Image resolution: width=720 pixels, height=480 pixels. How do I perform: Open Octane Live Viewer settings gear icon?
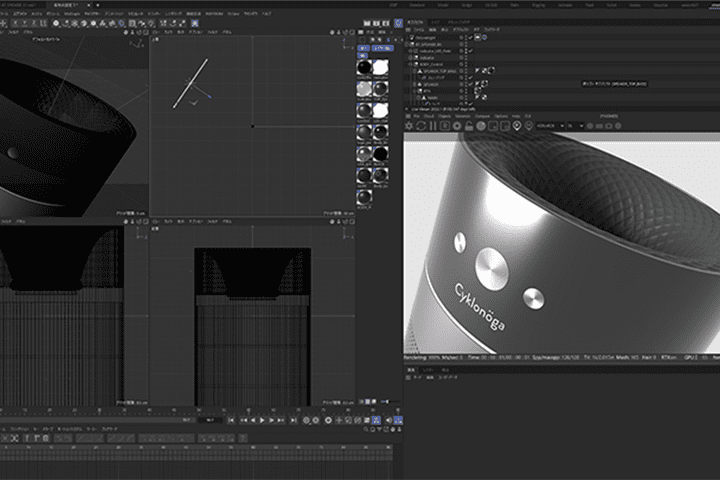pos(409,126)
